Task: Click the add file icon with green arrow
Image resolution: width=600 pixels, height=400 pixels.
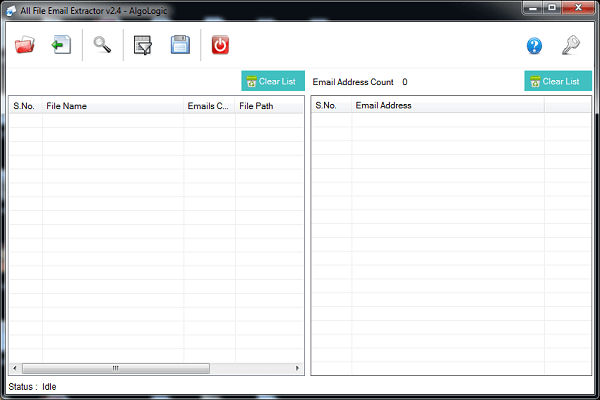Action: coord(61,45)
